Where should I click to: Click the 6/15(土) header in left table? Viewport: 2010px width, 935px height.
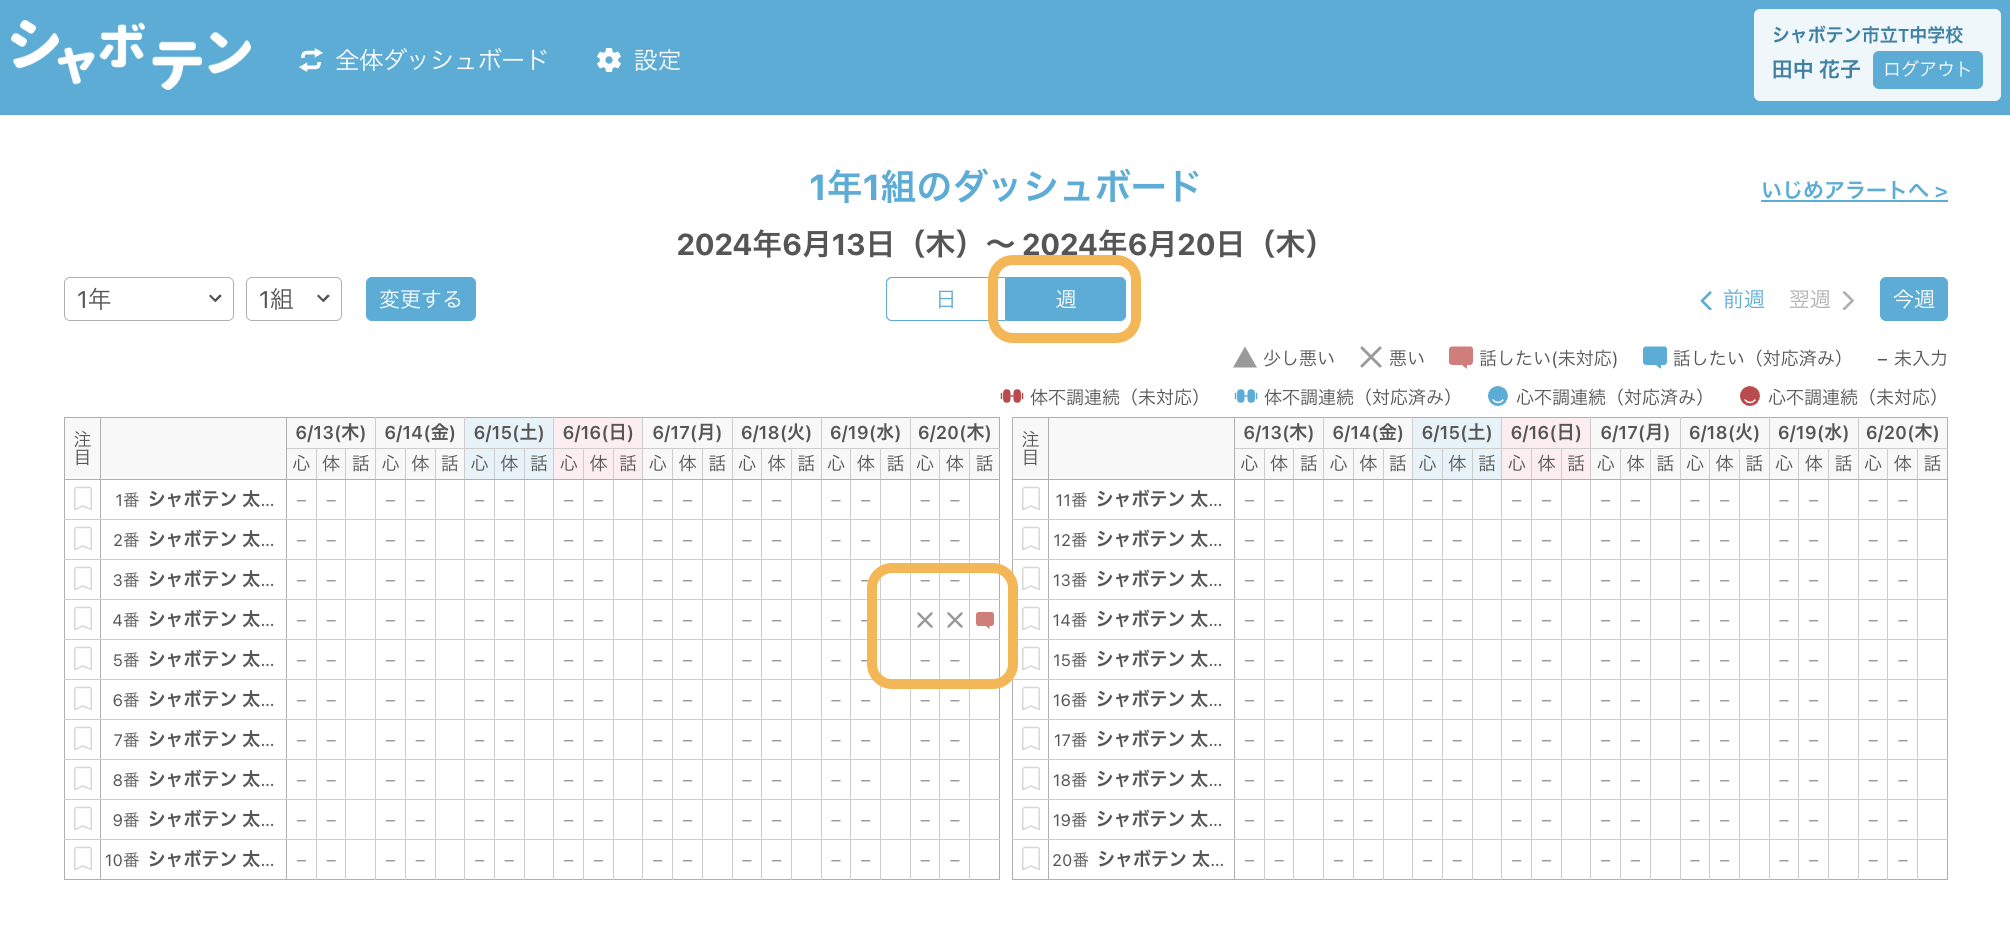pyautogui.click(x=509, y=433)
